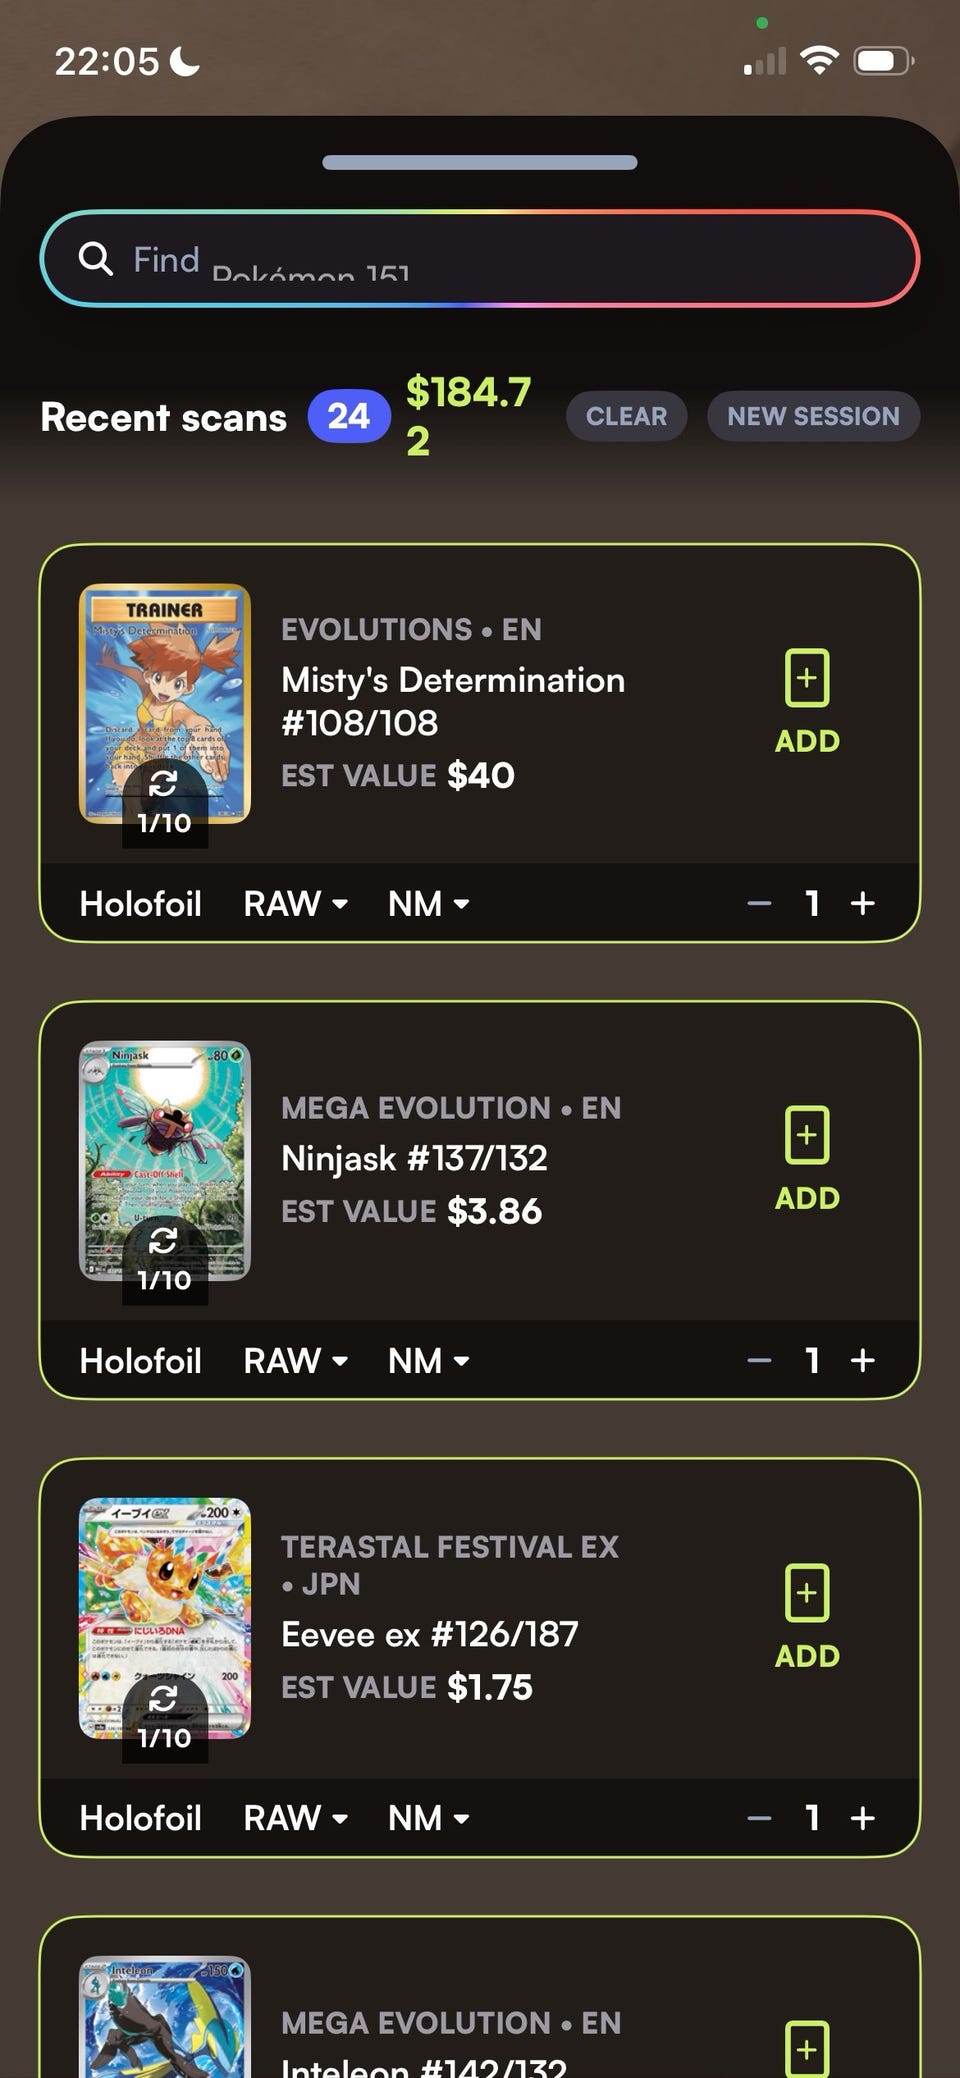Image resolution: width=960 pixels, height=2078 pixels.
Task: Select Holofoil label on Ninjask card
Action: 140,1360
